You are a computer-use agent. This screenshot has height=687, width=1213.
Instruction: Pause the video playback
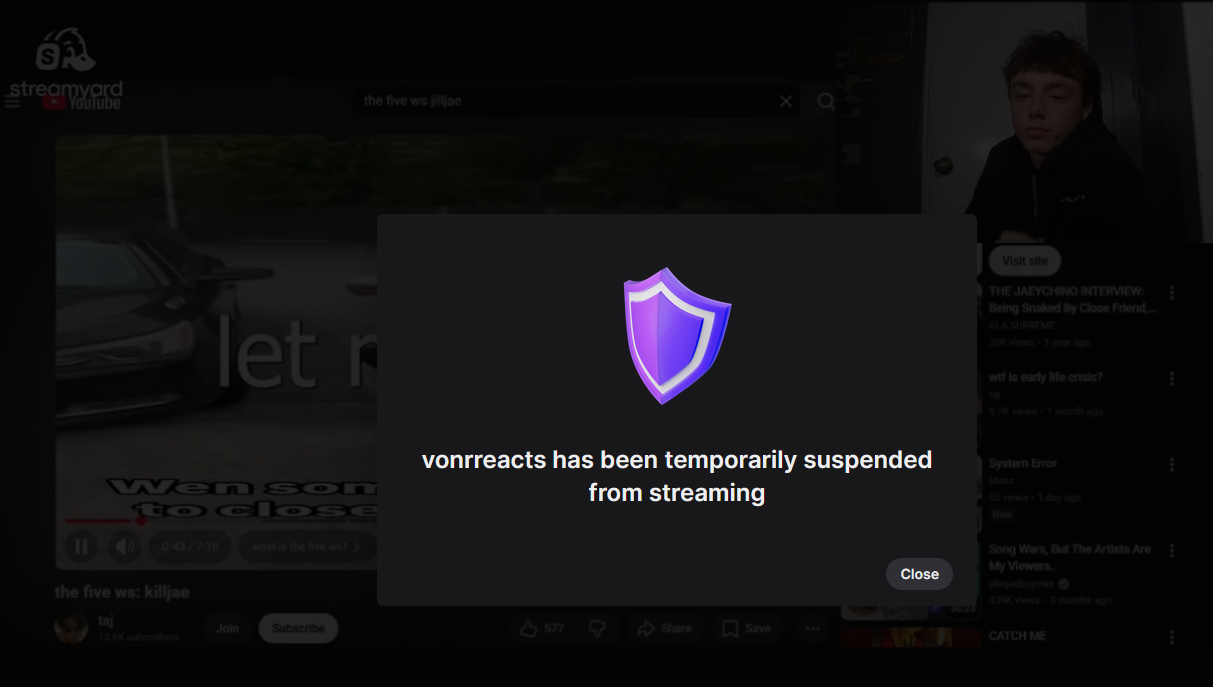pyautogui.click(x=81, y=546)
